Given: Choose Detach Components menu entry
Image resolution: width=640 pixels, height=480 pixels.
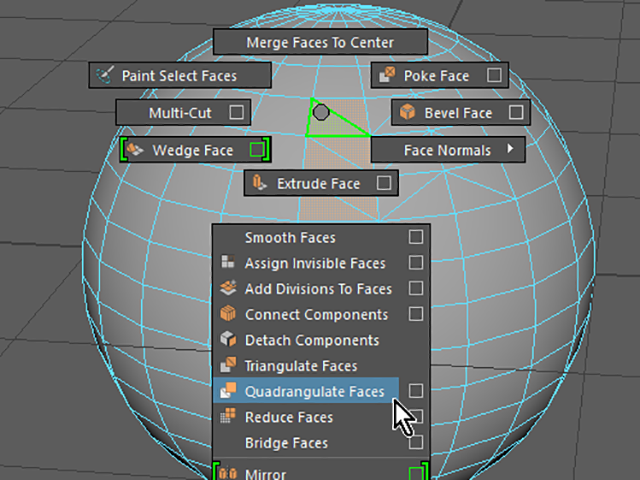Looking at the screenshot, I should (321, 340).
